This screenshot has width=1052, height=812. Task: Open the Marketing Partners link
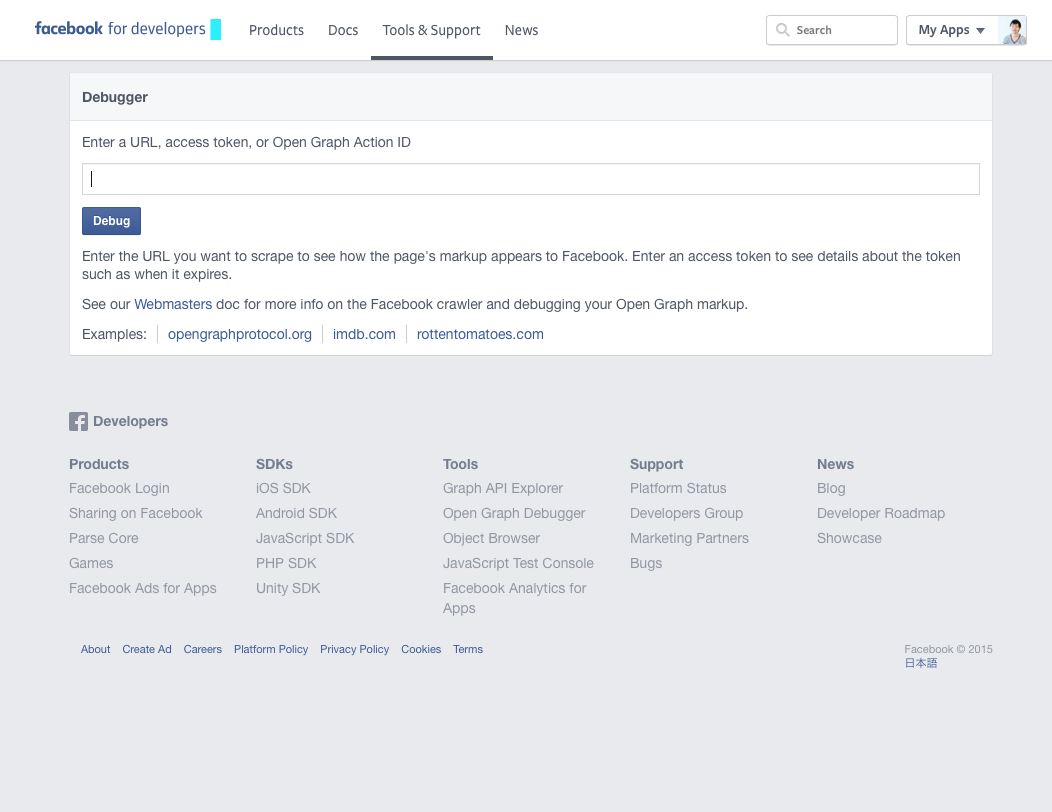(x=690, y=538)
